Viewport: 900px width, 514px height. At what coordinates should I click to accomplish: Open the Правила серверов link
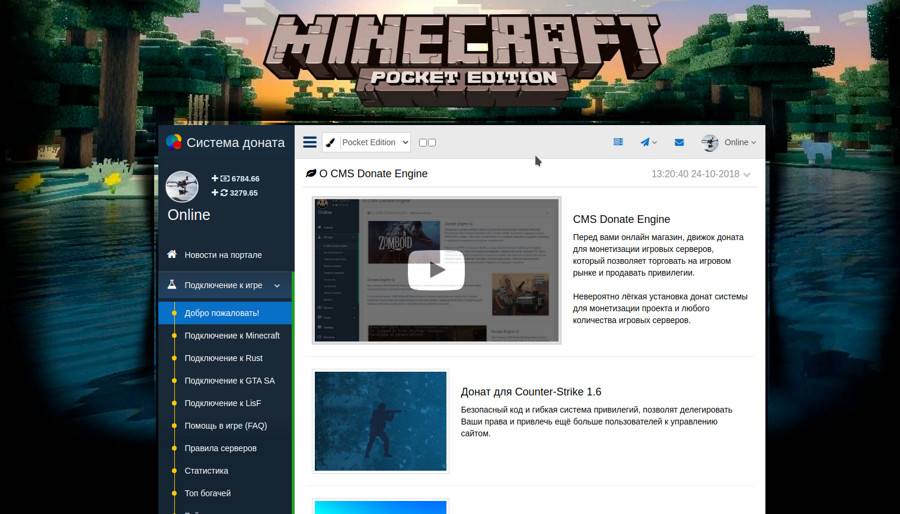[220, 448]
